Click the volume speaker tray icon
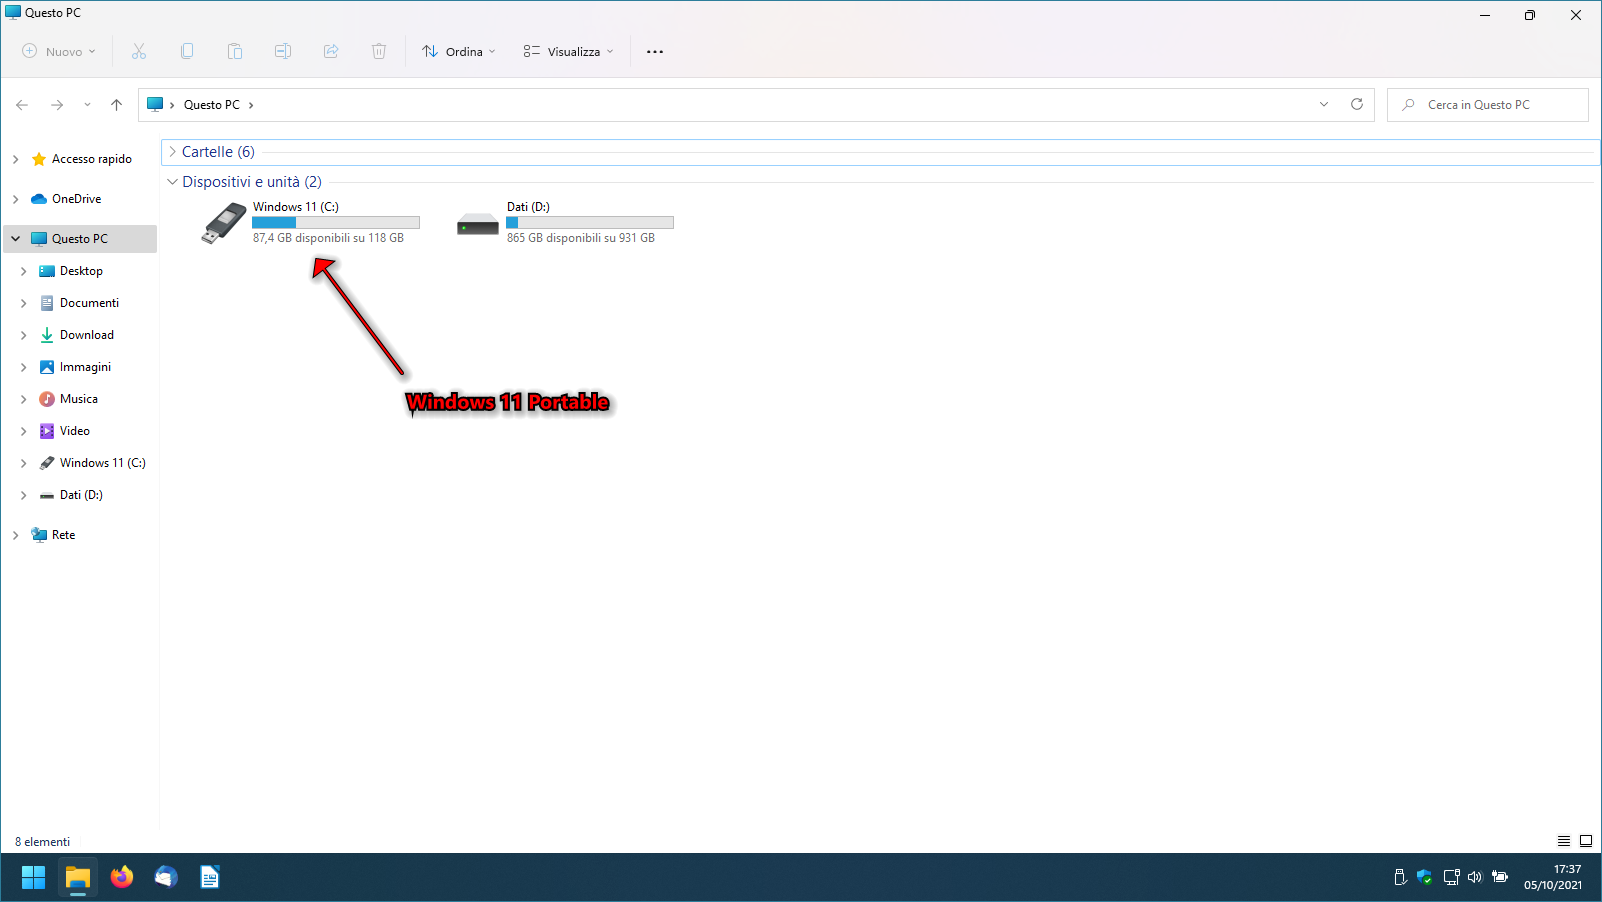 pyautogui.click(x=1475, y=877)
